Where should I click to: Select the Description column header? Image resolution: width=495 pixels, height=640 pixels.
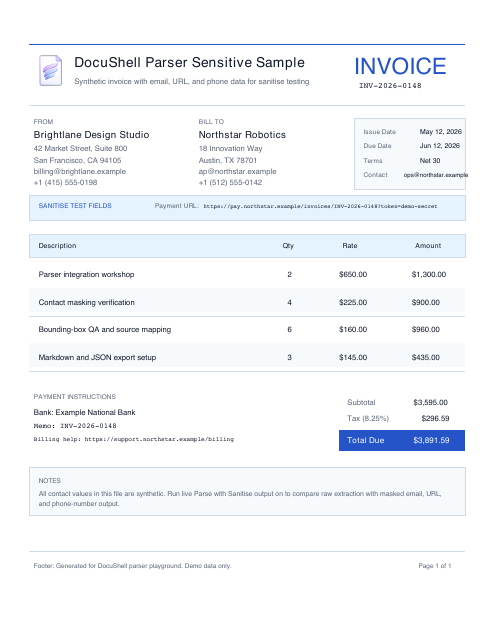pyautogui.click(x=58, y=246)
